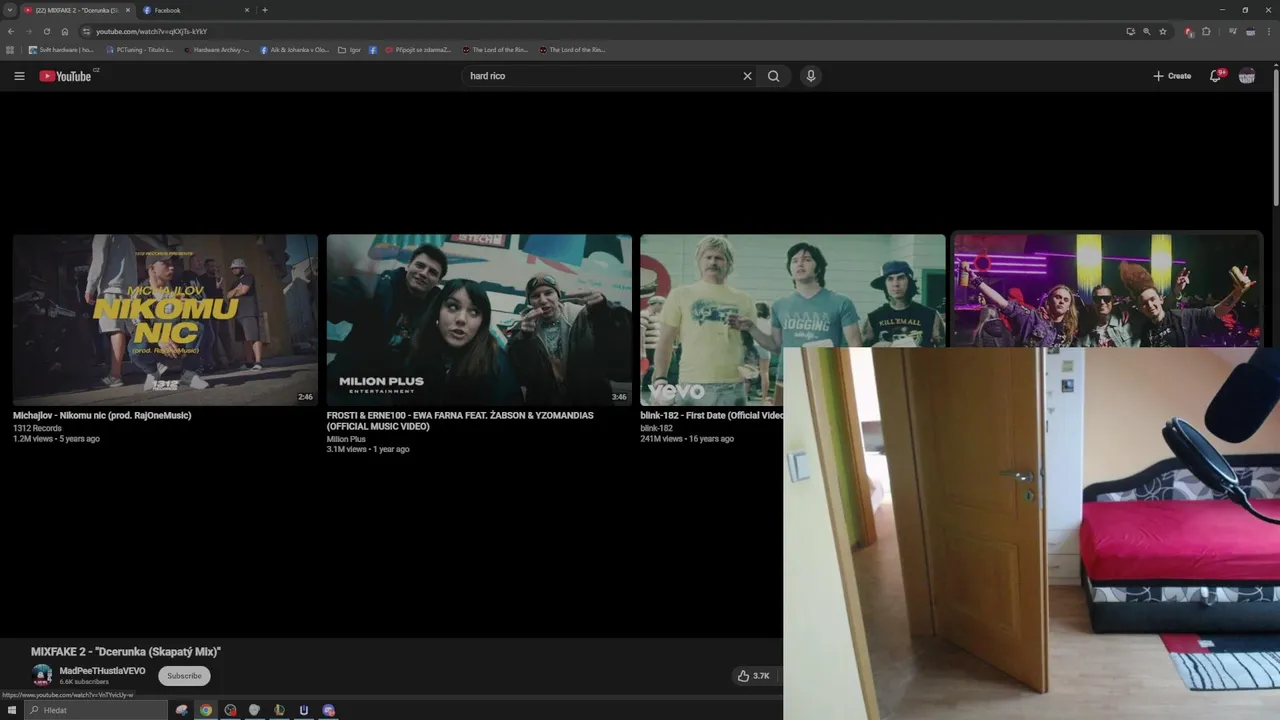This screenshot has height=720, width=1280.
Task: Go forward in Chrome
Action: click(29, 31)
